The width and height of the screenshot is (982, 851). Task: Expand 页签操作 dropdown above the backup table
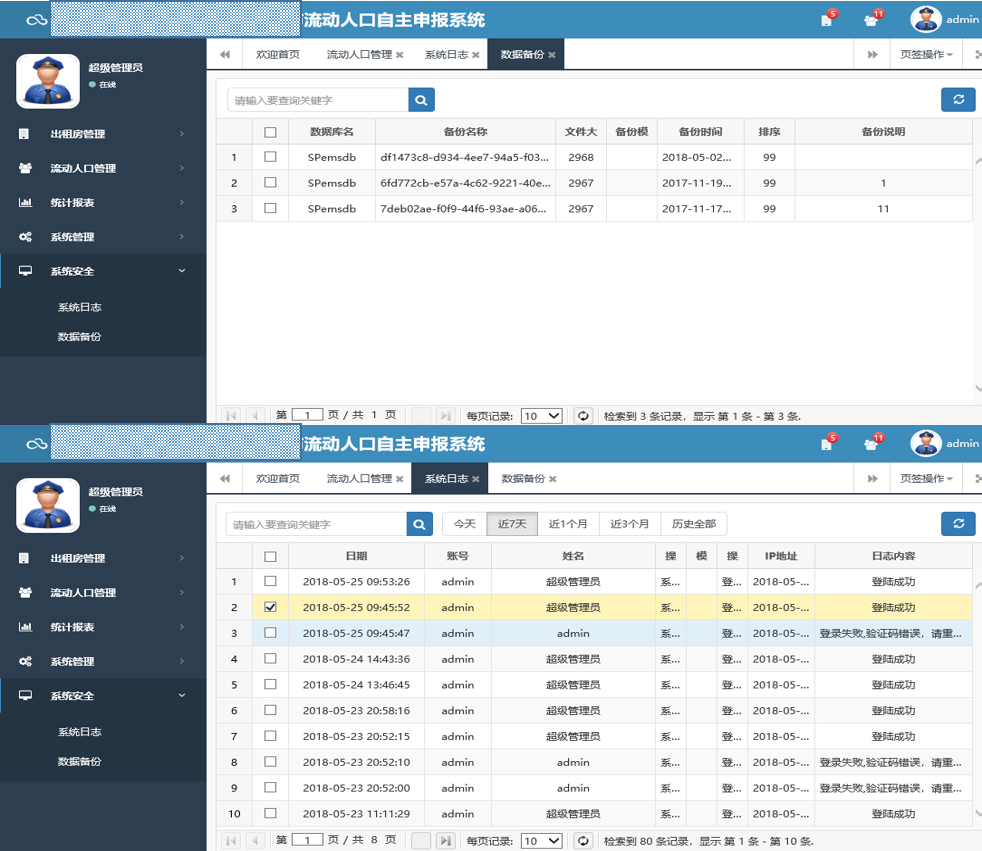(925, 55)
